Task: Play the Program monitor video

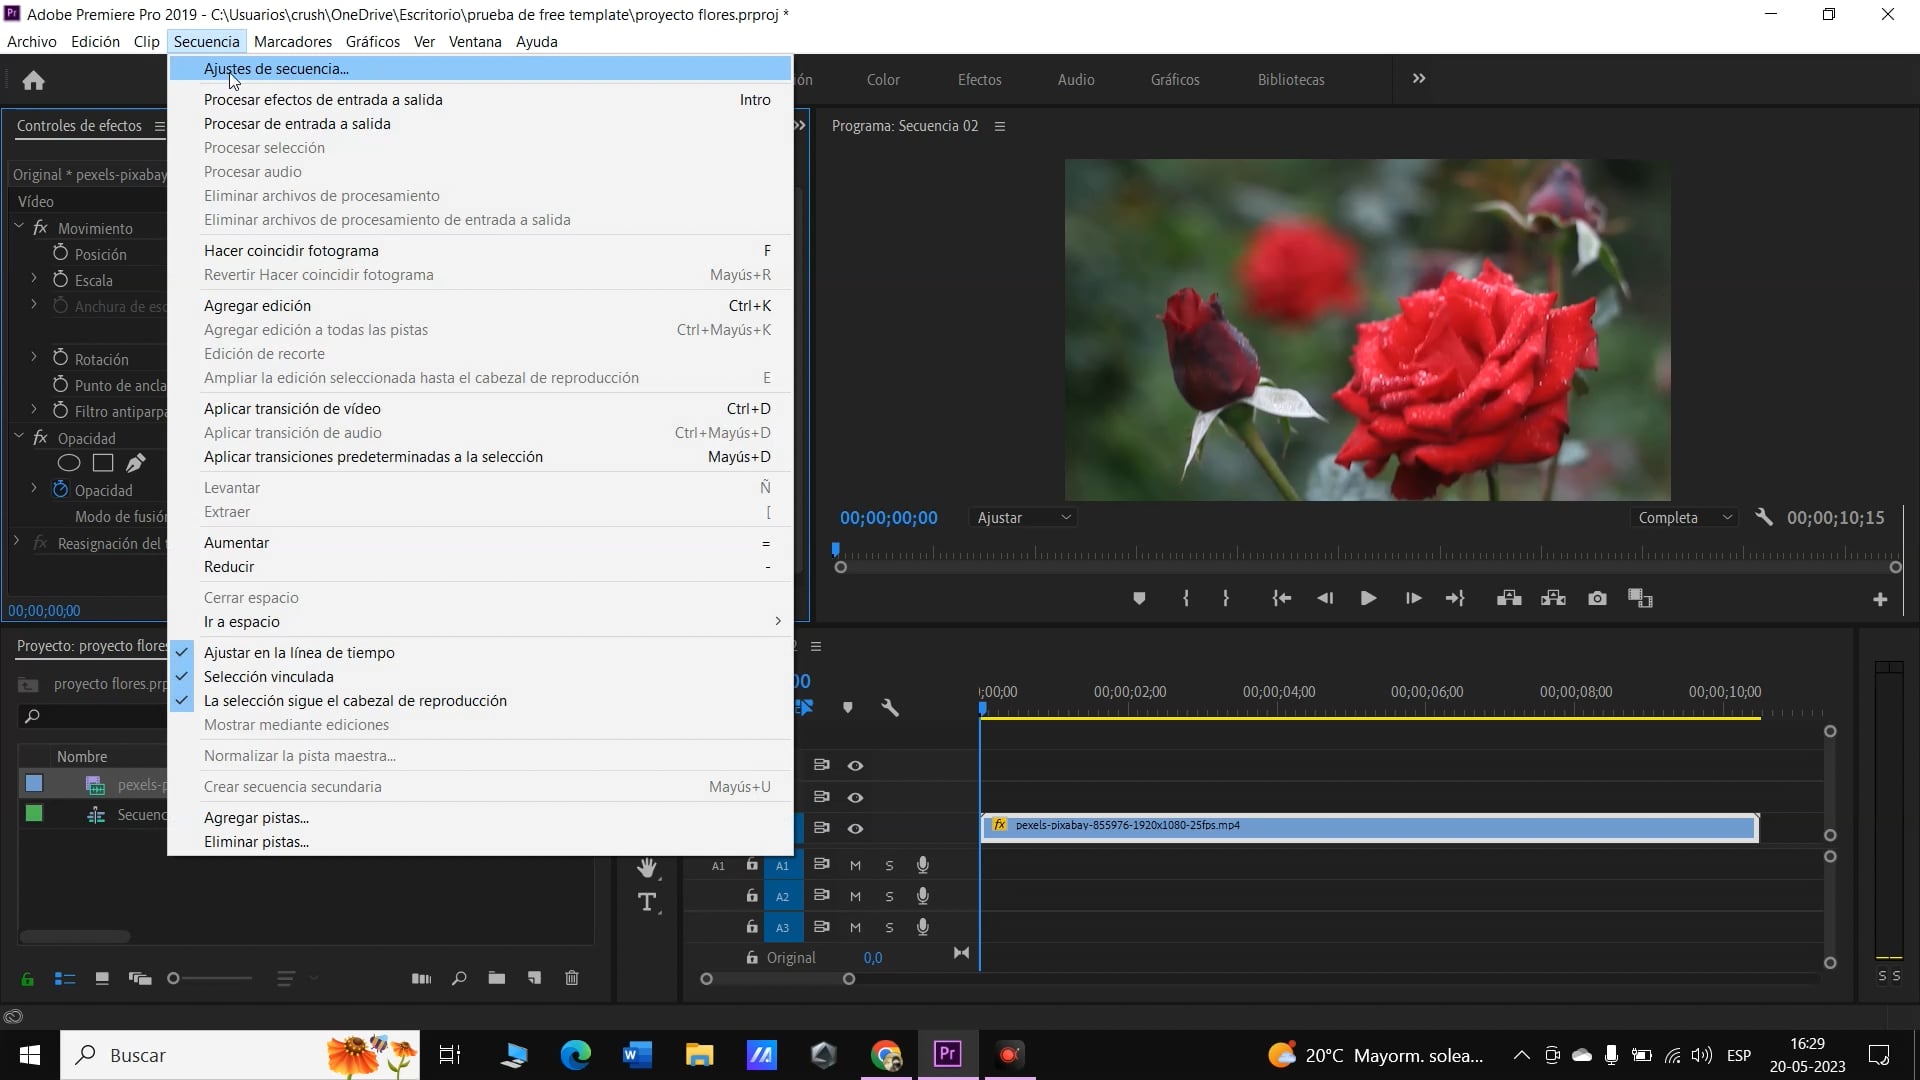Action: (1368, 598)
